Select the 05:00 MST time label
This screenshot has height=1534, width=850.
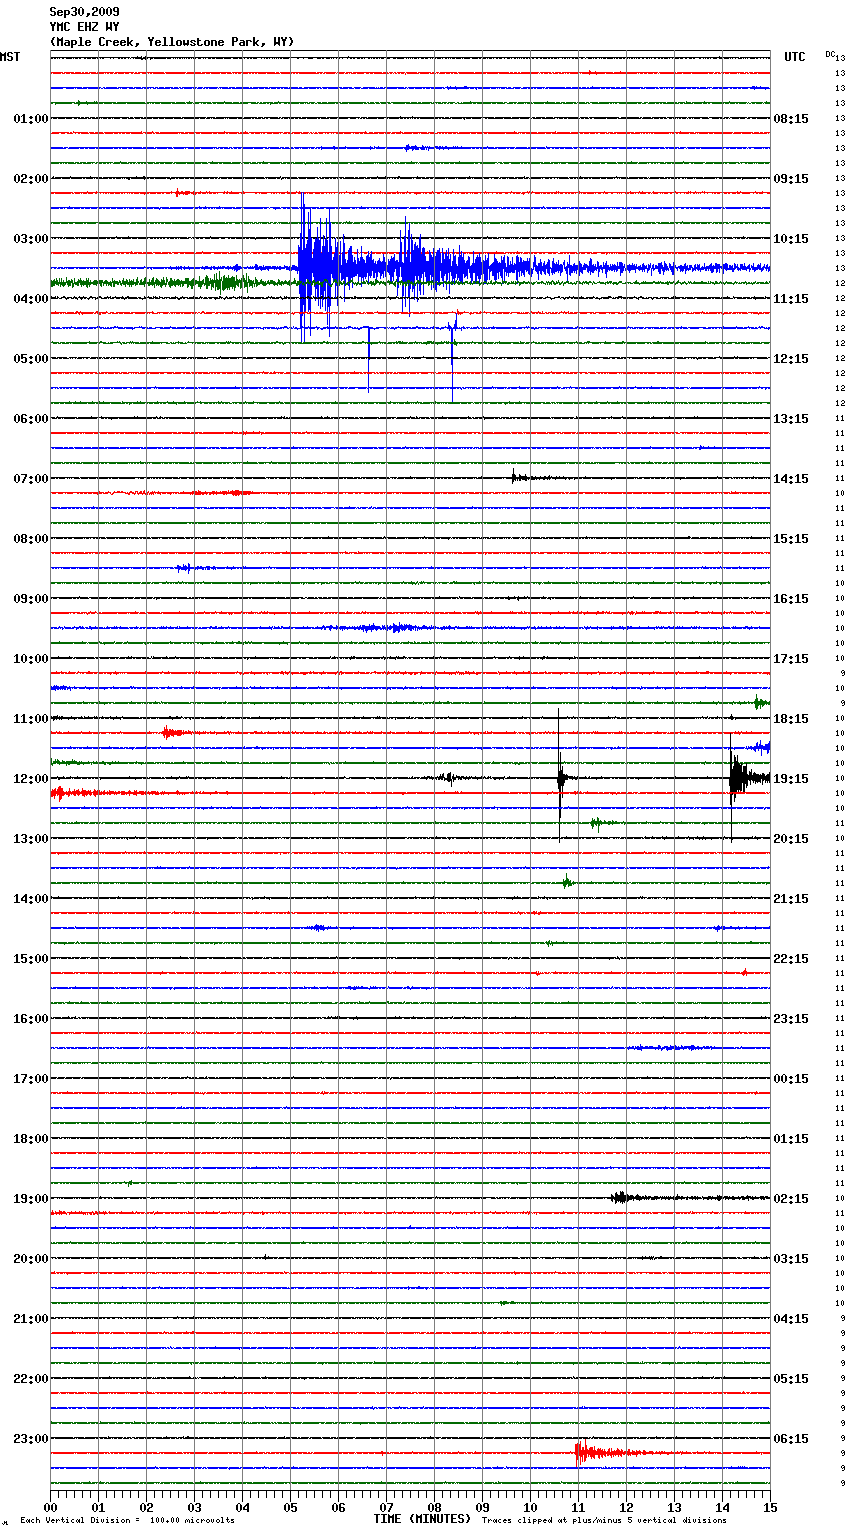coord(30,359)
